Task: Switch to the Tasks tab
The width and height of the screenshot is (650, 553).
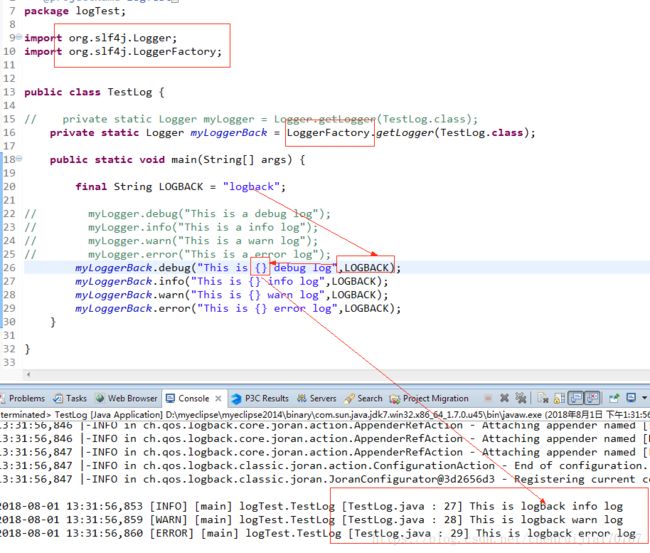Action: (70, 398)
